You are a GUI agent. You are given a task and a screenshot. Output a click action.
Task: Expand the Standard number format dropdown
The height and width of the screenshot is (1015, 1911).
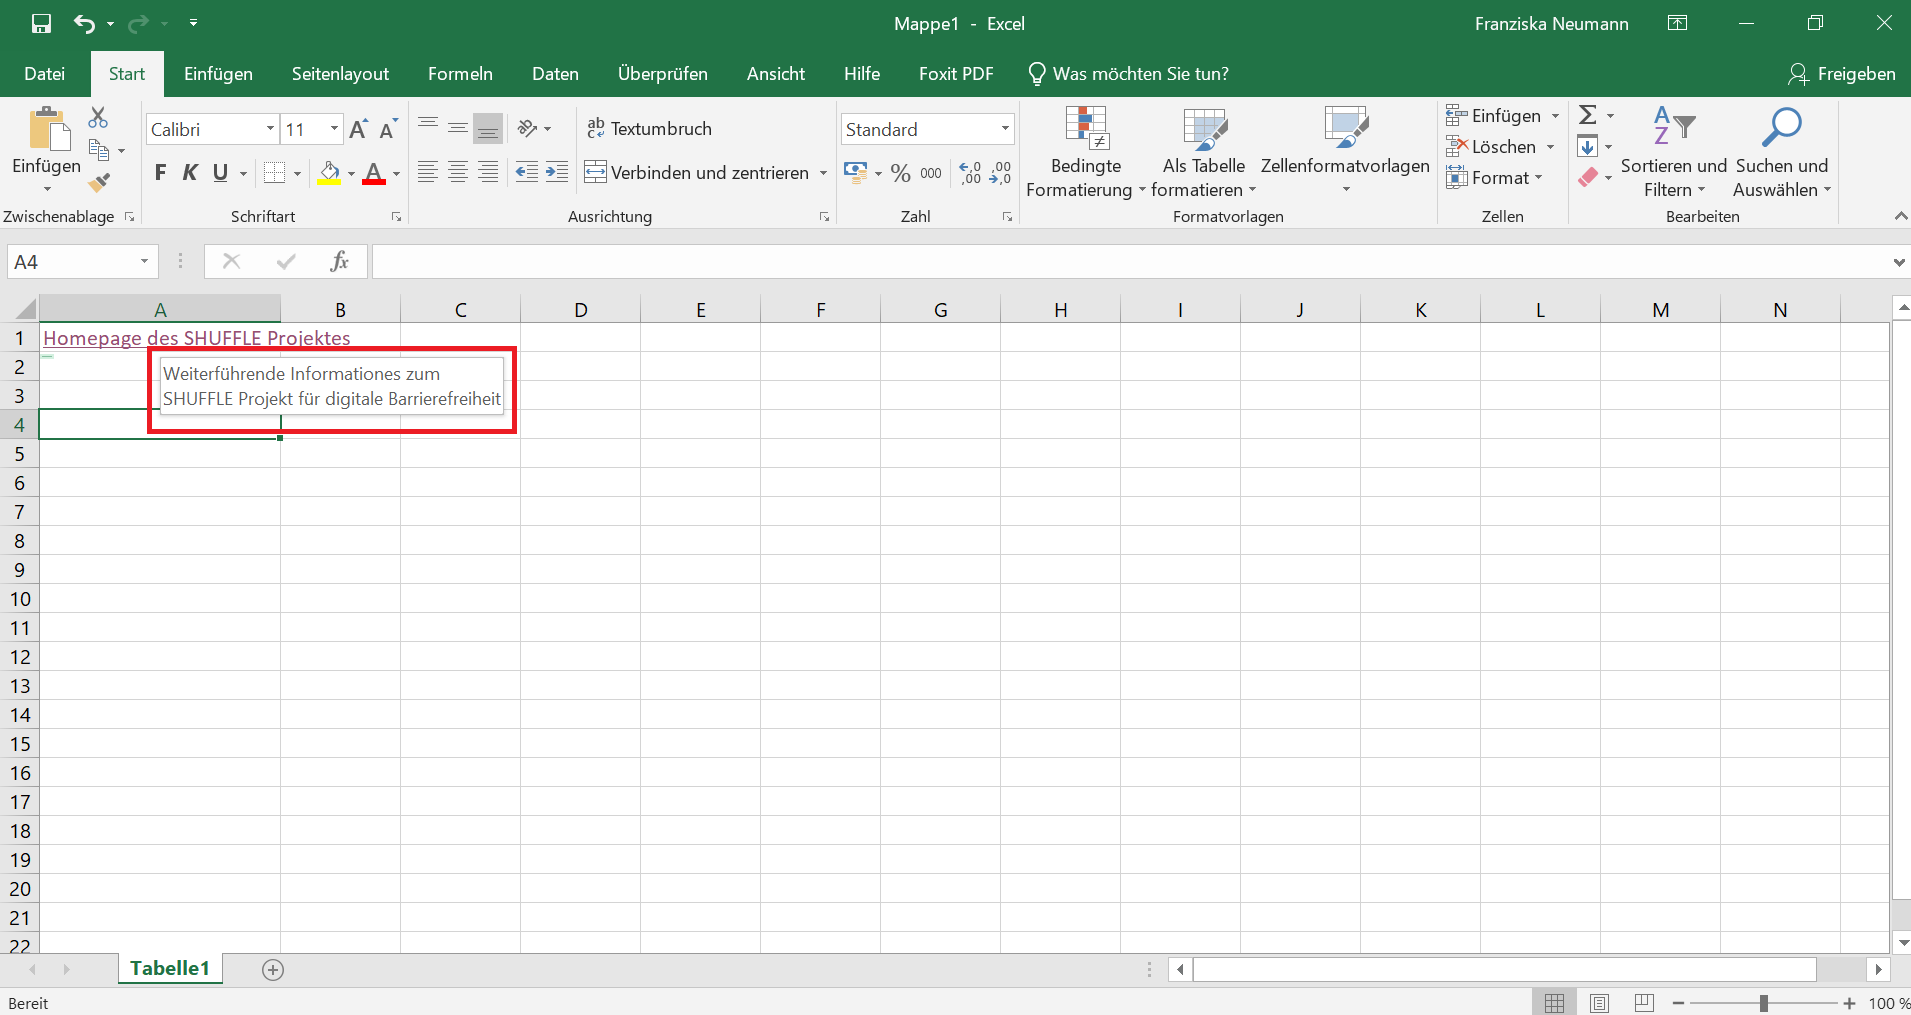[x=1003, y=128]
